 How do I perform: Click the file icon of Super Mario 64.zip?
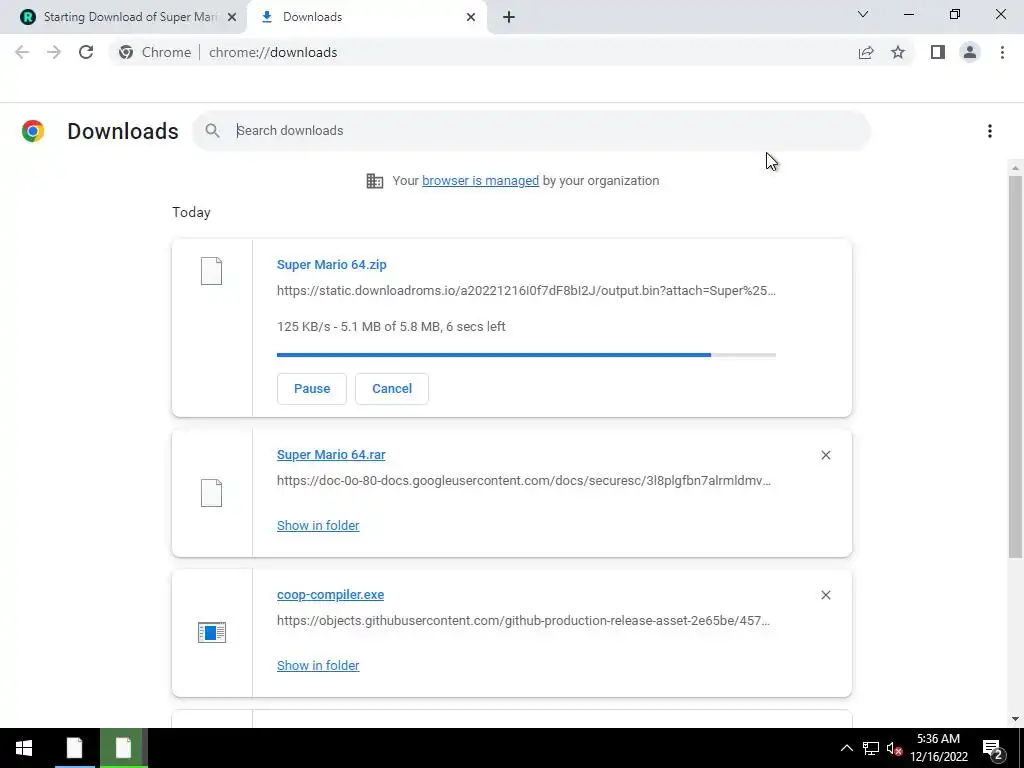pyautogui.click(x=212, y=271)
